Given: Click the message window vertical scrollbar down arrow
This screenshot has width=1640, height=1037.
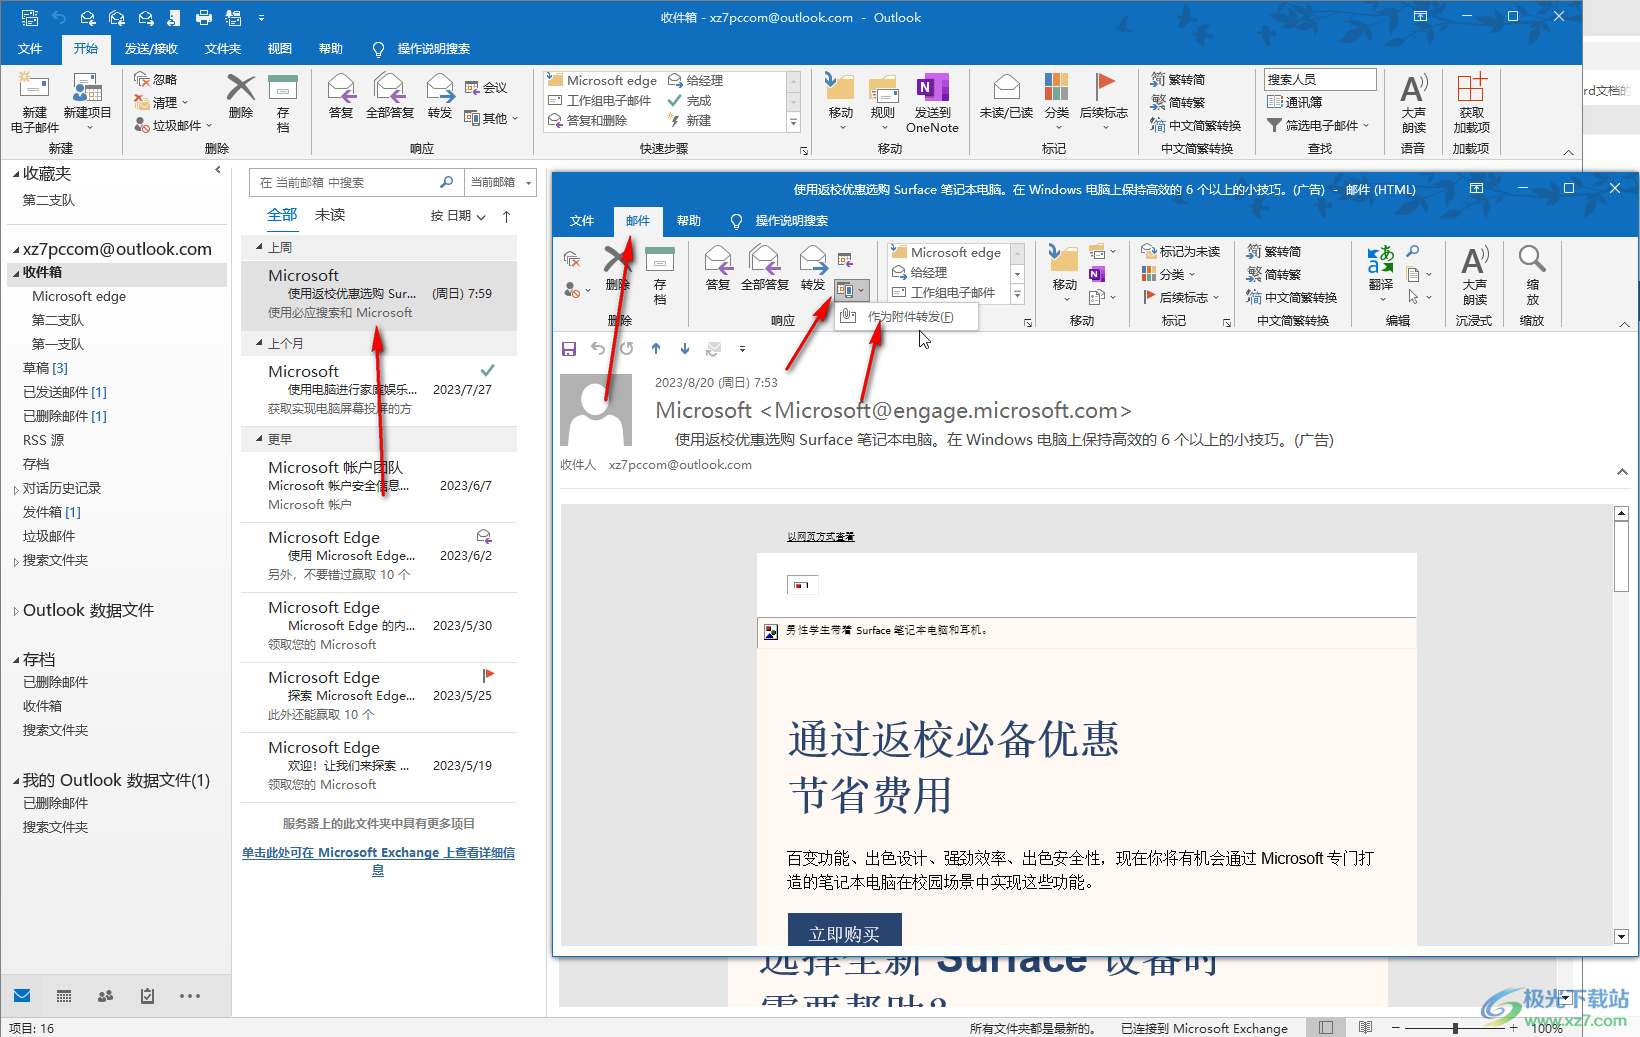Looking at the screenshot, I should pyautogui.click(x=1622, y=937).
